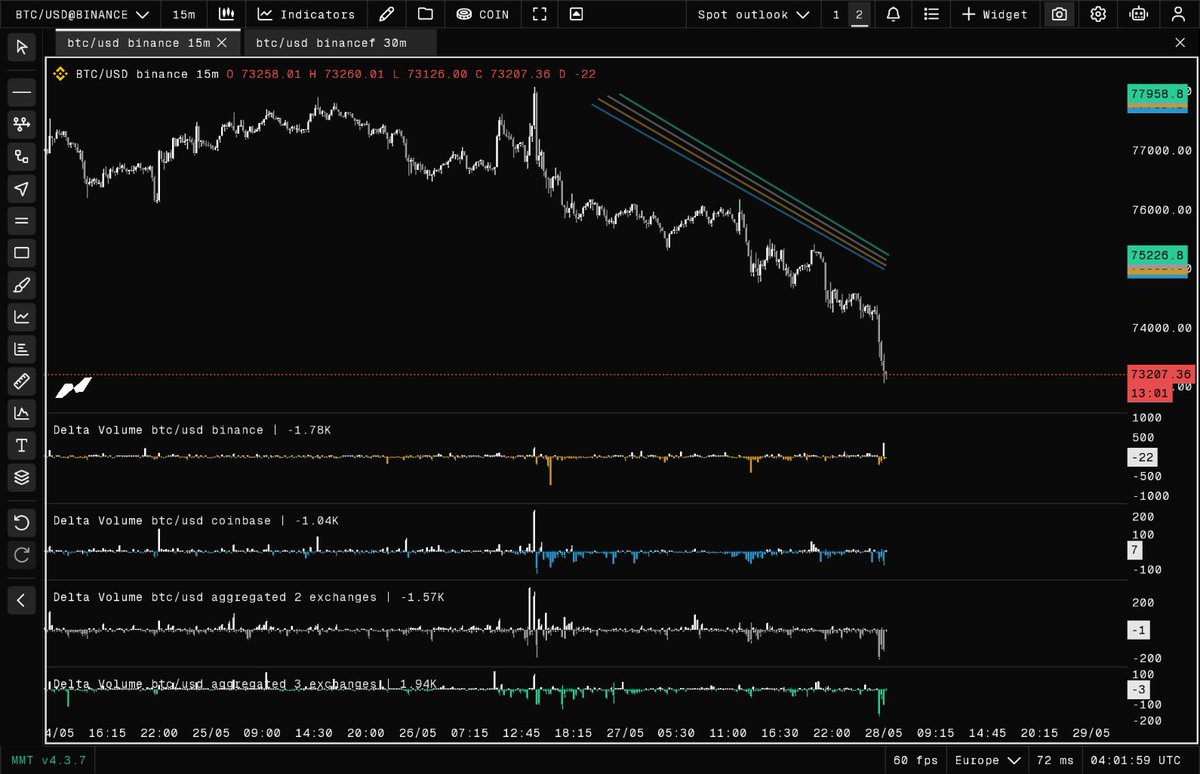Open the Europe server region dropdown
The width and height of the screenshot is (1200, 774).
(x=987, y=760)
